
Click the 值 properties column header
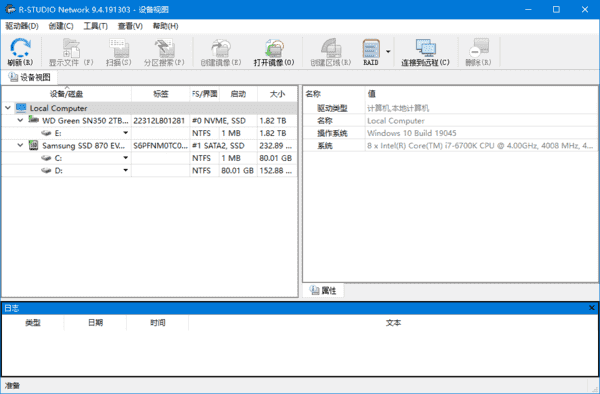[481, 94]
